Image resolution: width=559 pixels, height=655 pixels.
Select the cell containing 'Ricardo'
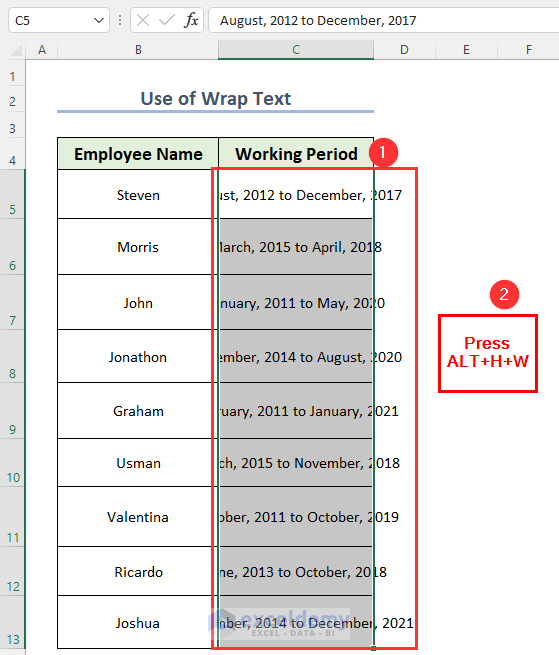point(138,571)
